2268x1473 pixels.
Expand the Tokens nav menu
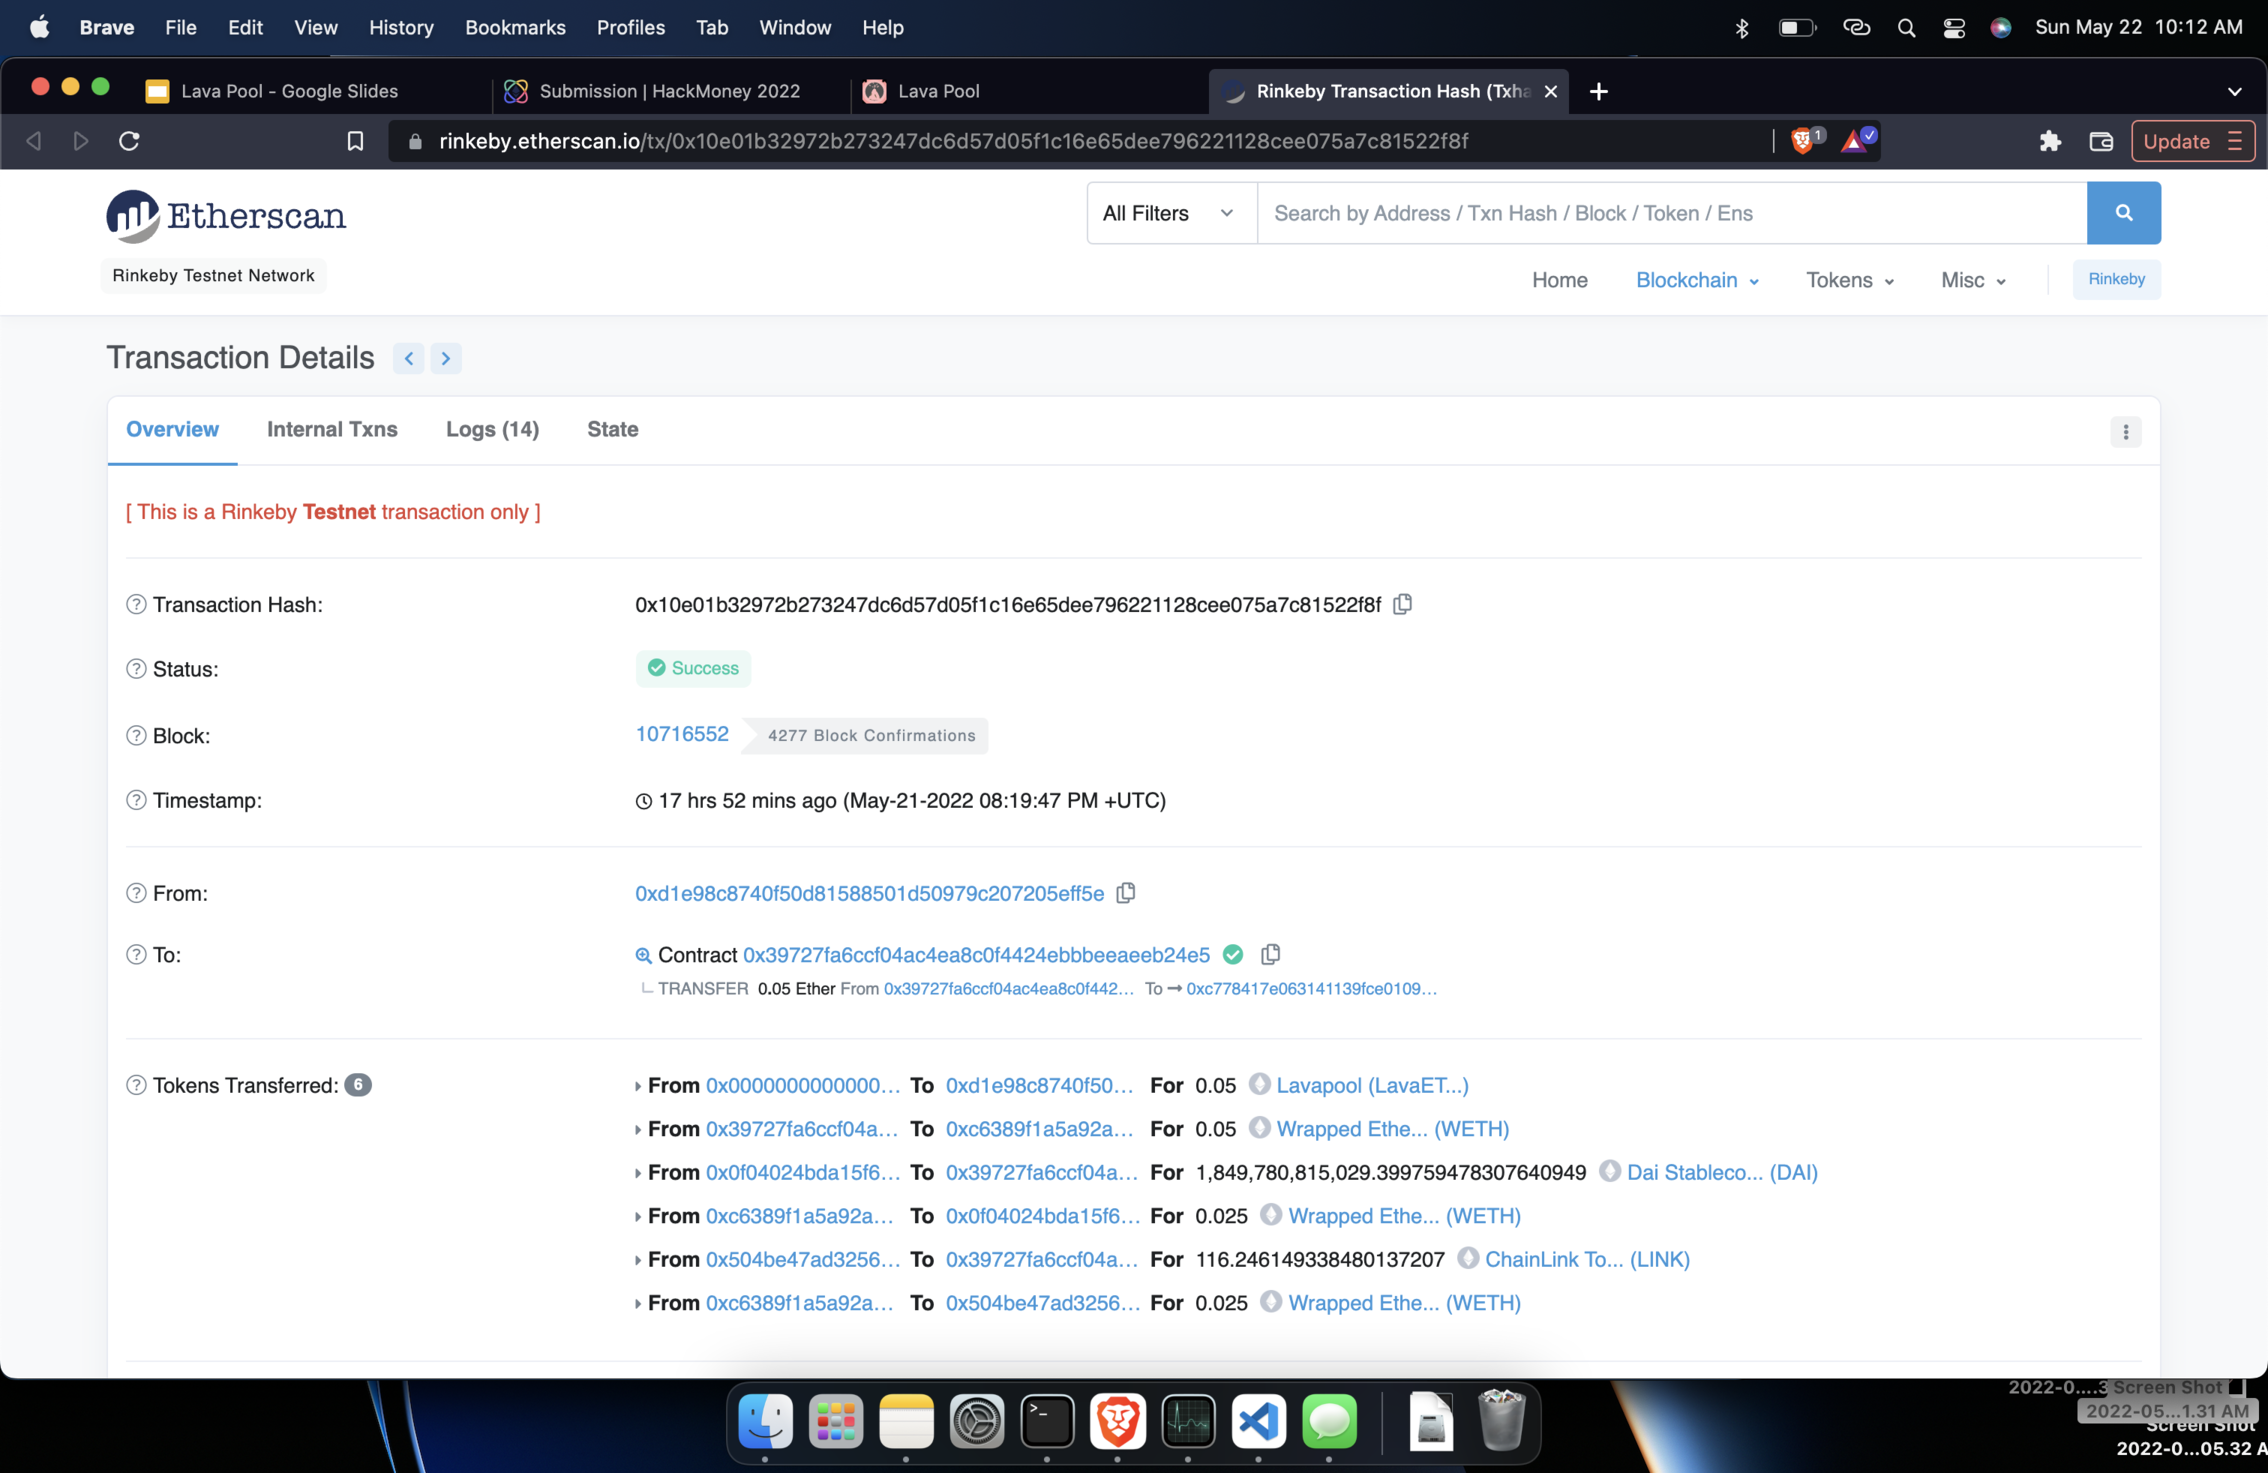pyautogui.click(x=1849, y=280)
